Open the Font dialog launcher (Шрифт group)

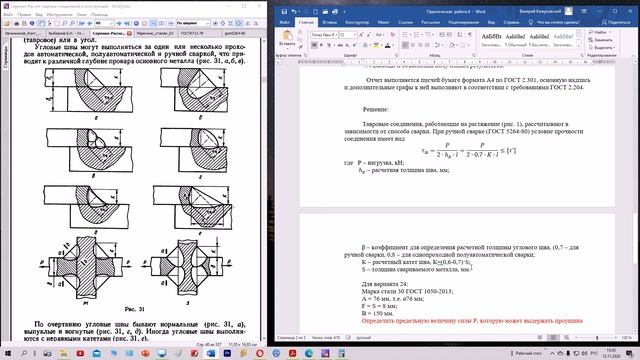(x=396, y=55)
